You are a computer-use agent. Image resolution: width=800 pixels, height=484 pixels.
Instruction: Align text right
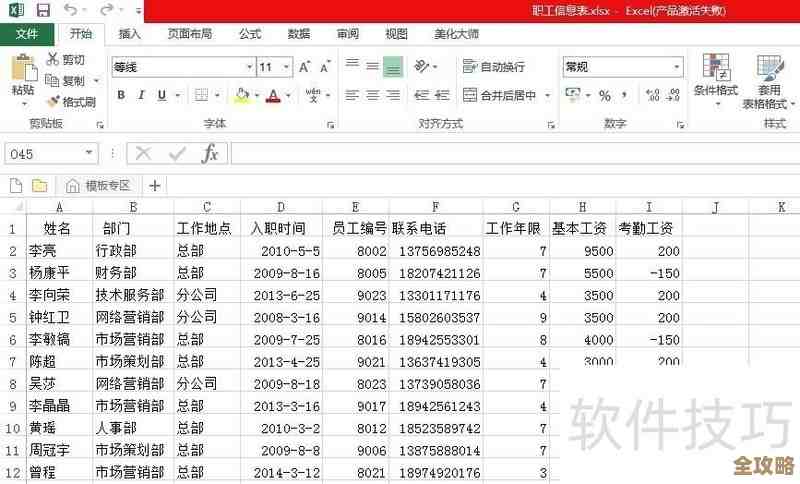coord(393,95)
